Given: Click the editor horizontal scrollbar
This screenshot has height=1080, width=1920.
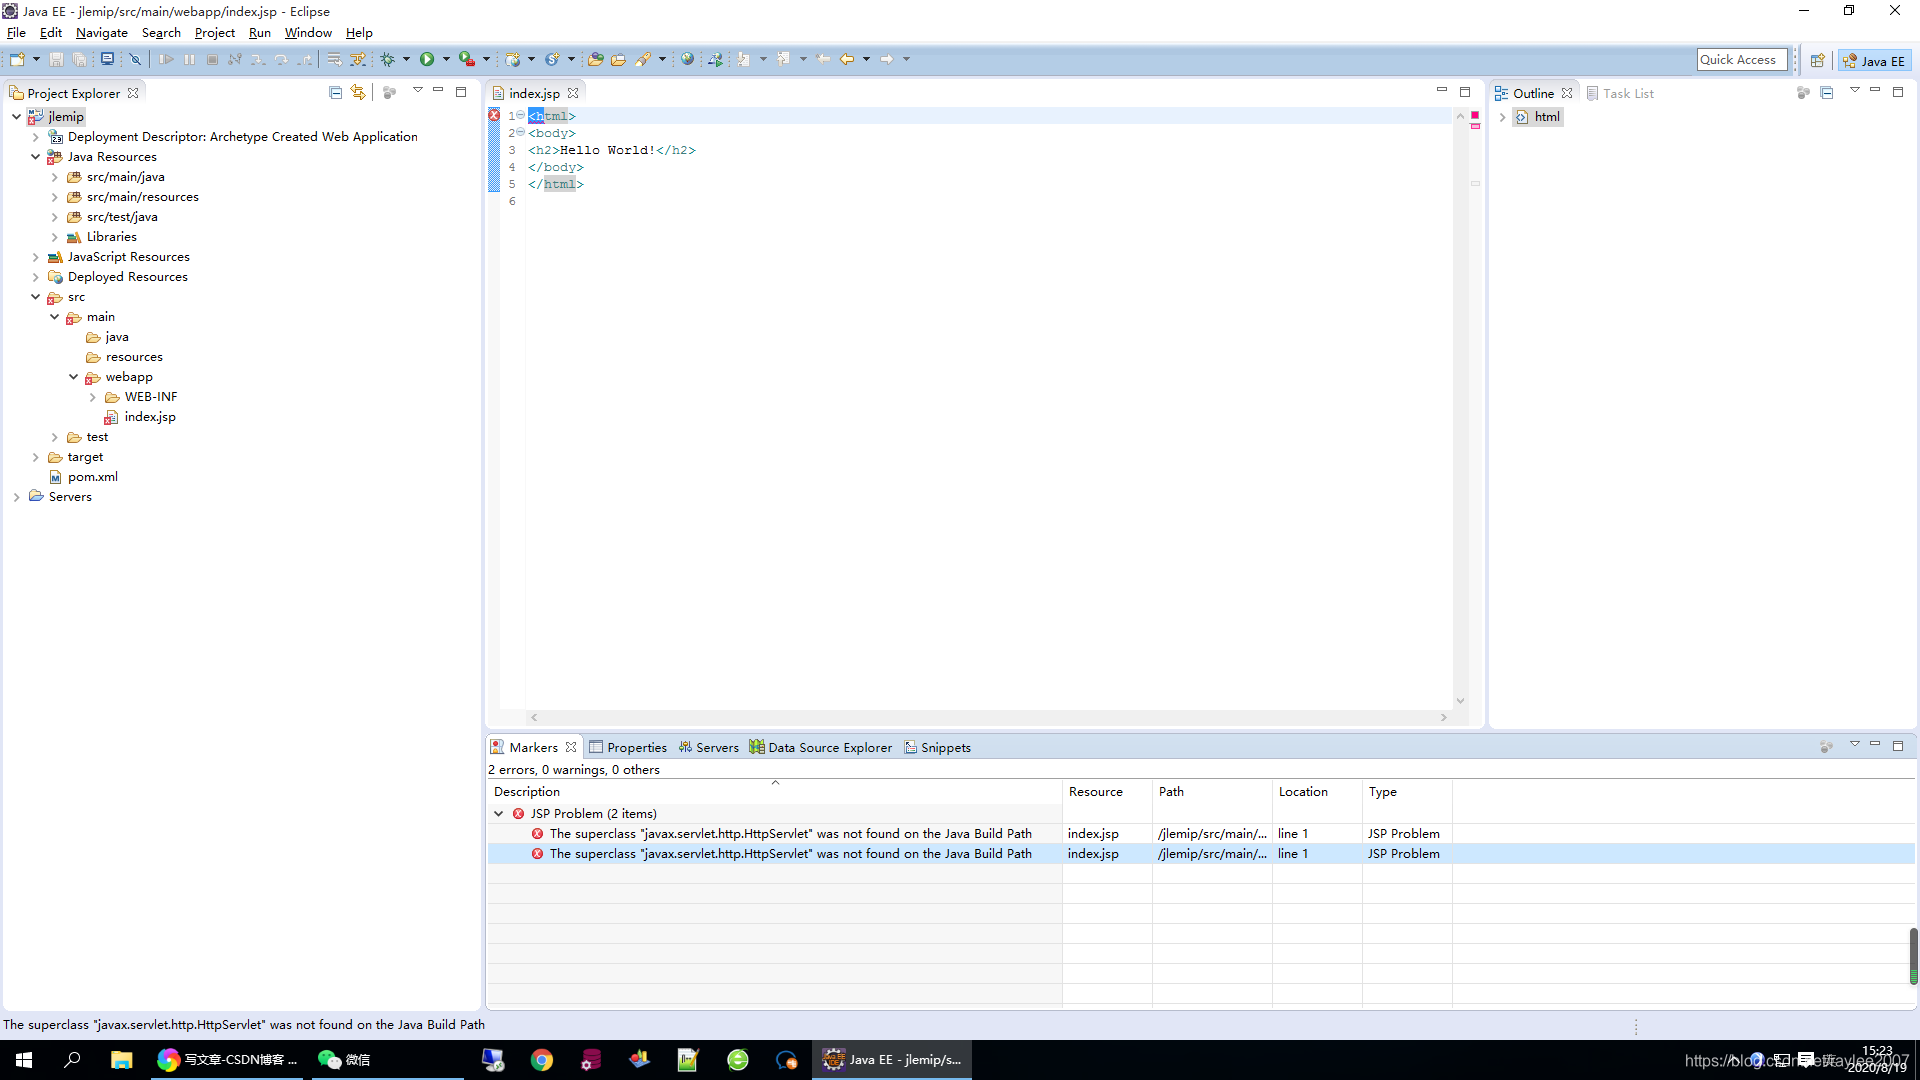Looking at the screenshot, I should [x=988, y=717].
